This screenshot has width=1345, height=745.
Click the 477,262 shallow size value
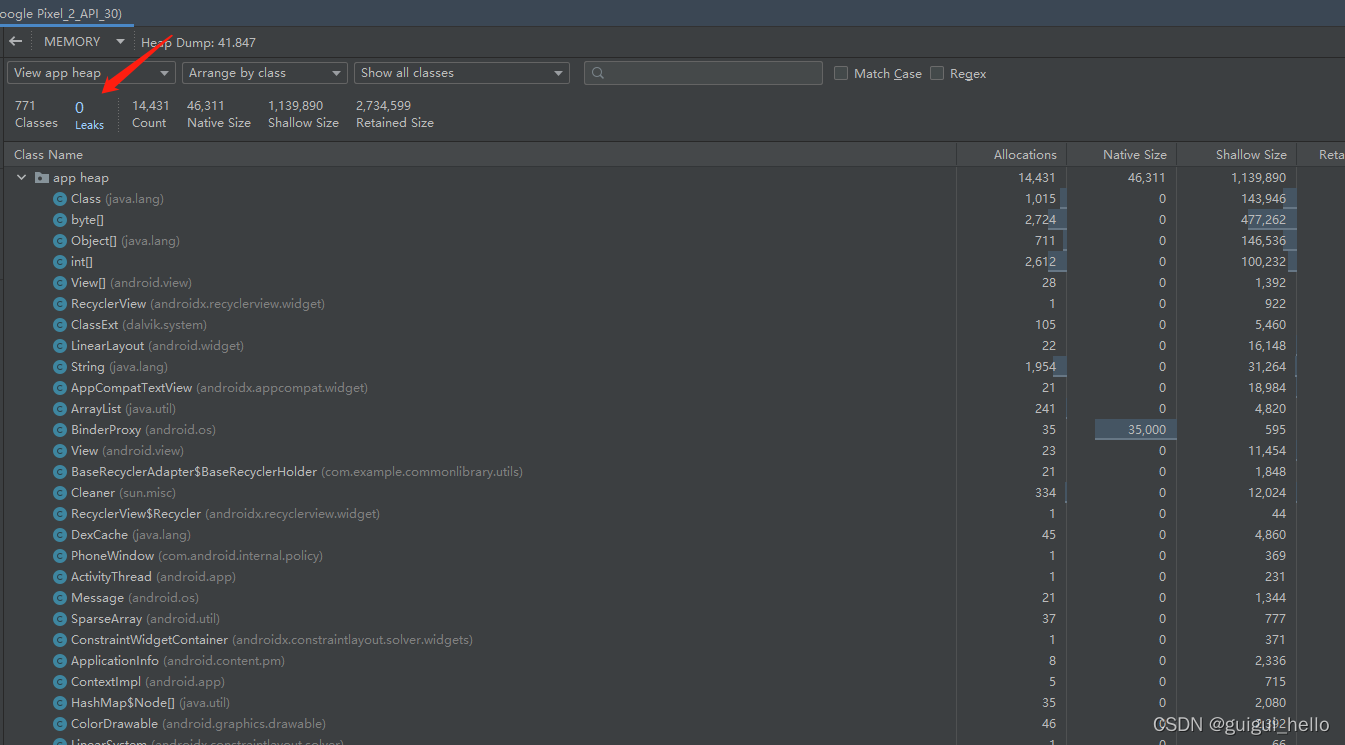coord(1263,220)
